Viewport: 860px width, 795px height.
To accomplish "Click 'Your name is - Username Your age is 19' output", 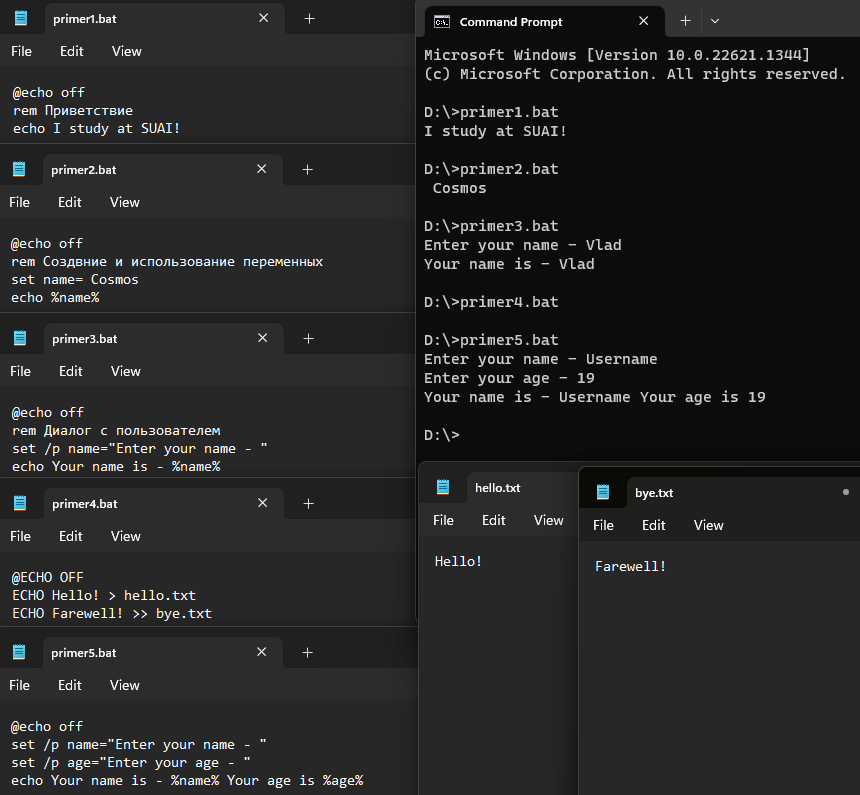I will tap(595, 397).
